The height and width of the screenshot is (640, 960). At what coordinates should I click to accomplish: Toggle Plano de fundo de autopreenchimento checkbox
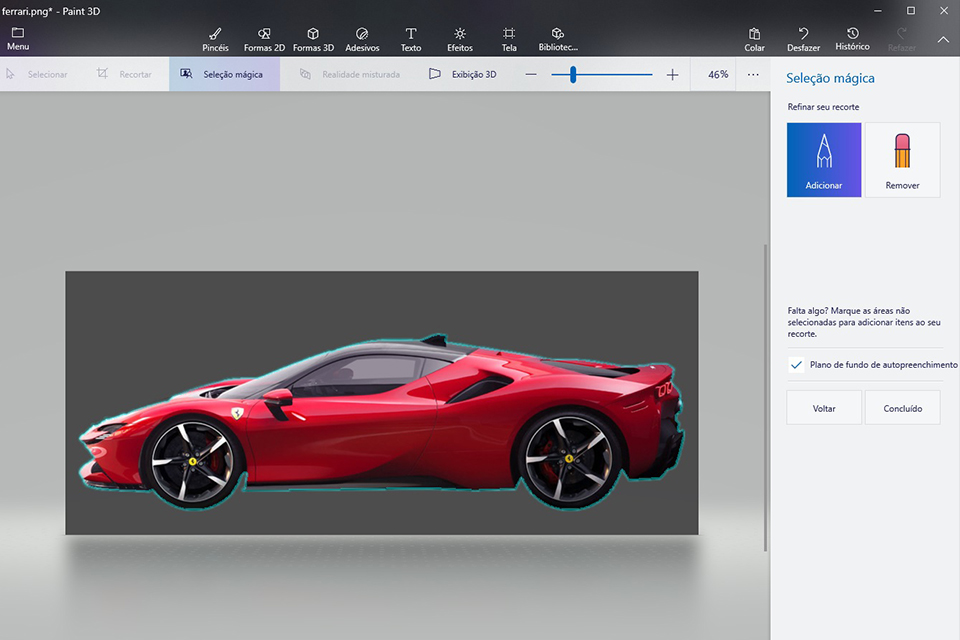(x=796, y=365)
